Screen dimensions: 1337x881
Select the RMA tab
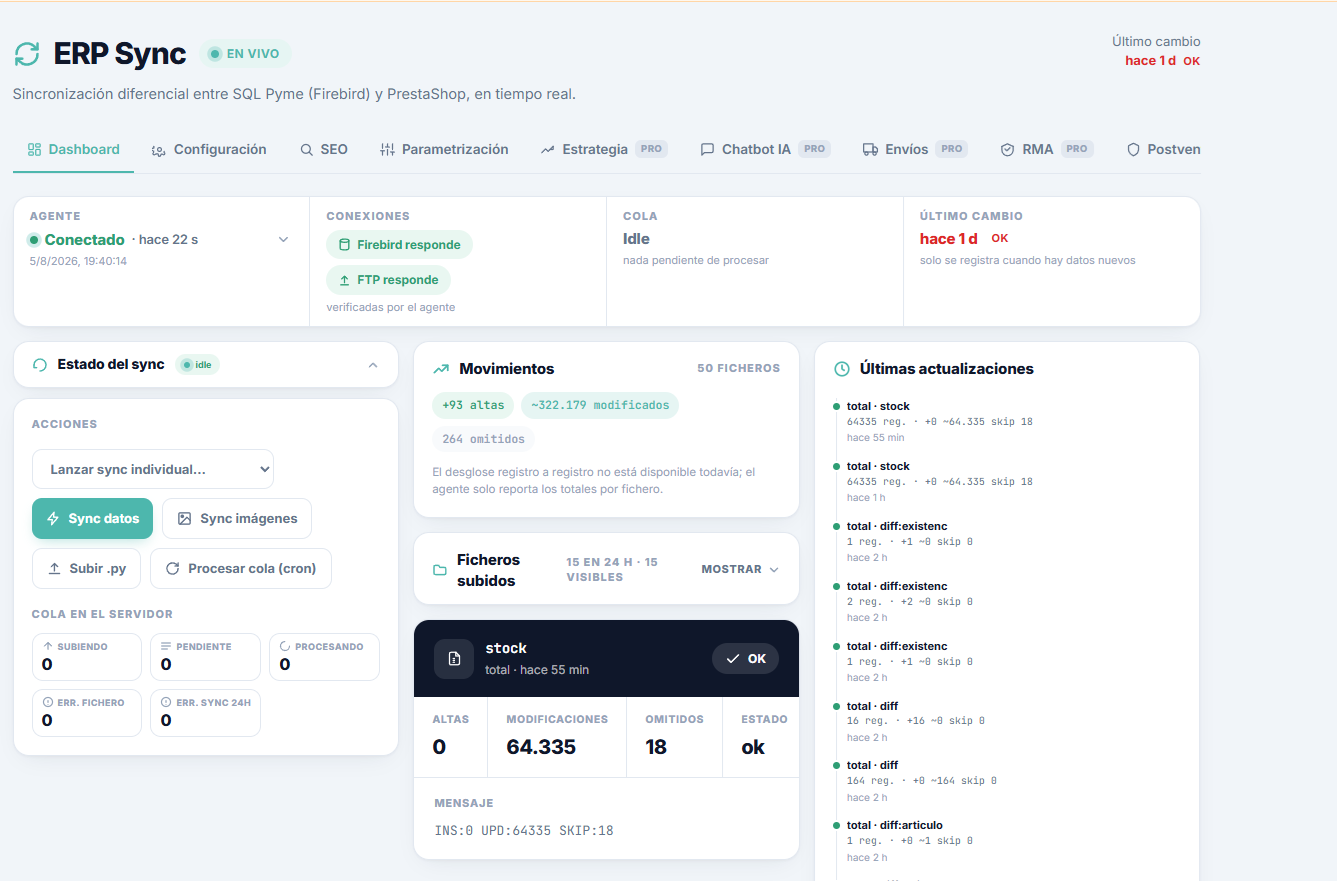(x=1046, y=149)
